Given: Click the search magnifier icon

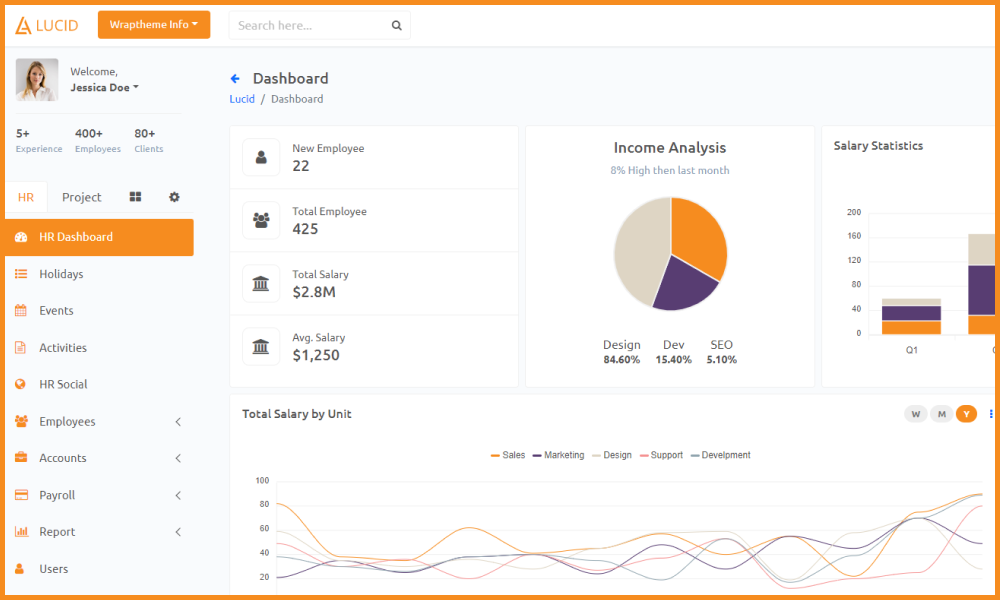Looking at the screenshot, I should pyautogui.click(x=397, y=25).
